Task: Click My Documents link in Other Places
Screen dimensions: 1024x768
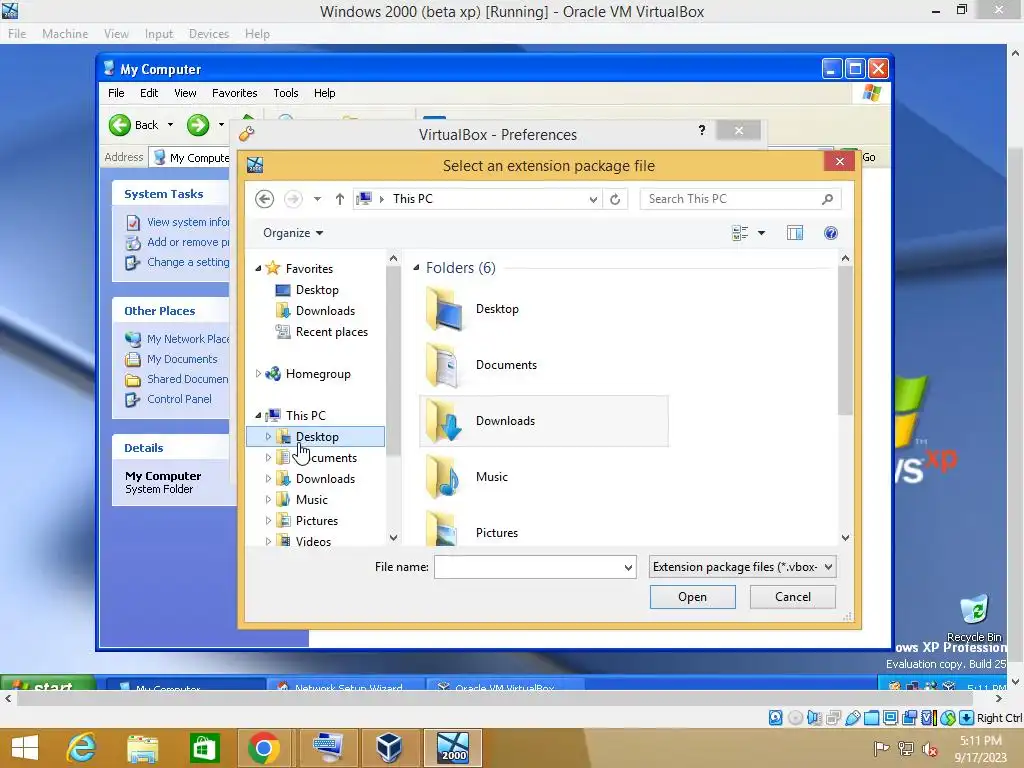Action: coord(182,359)
